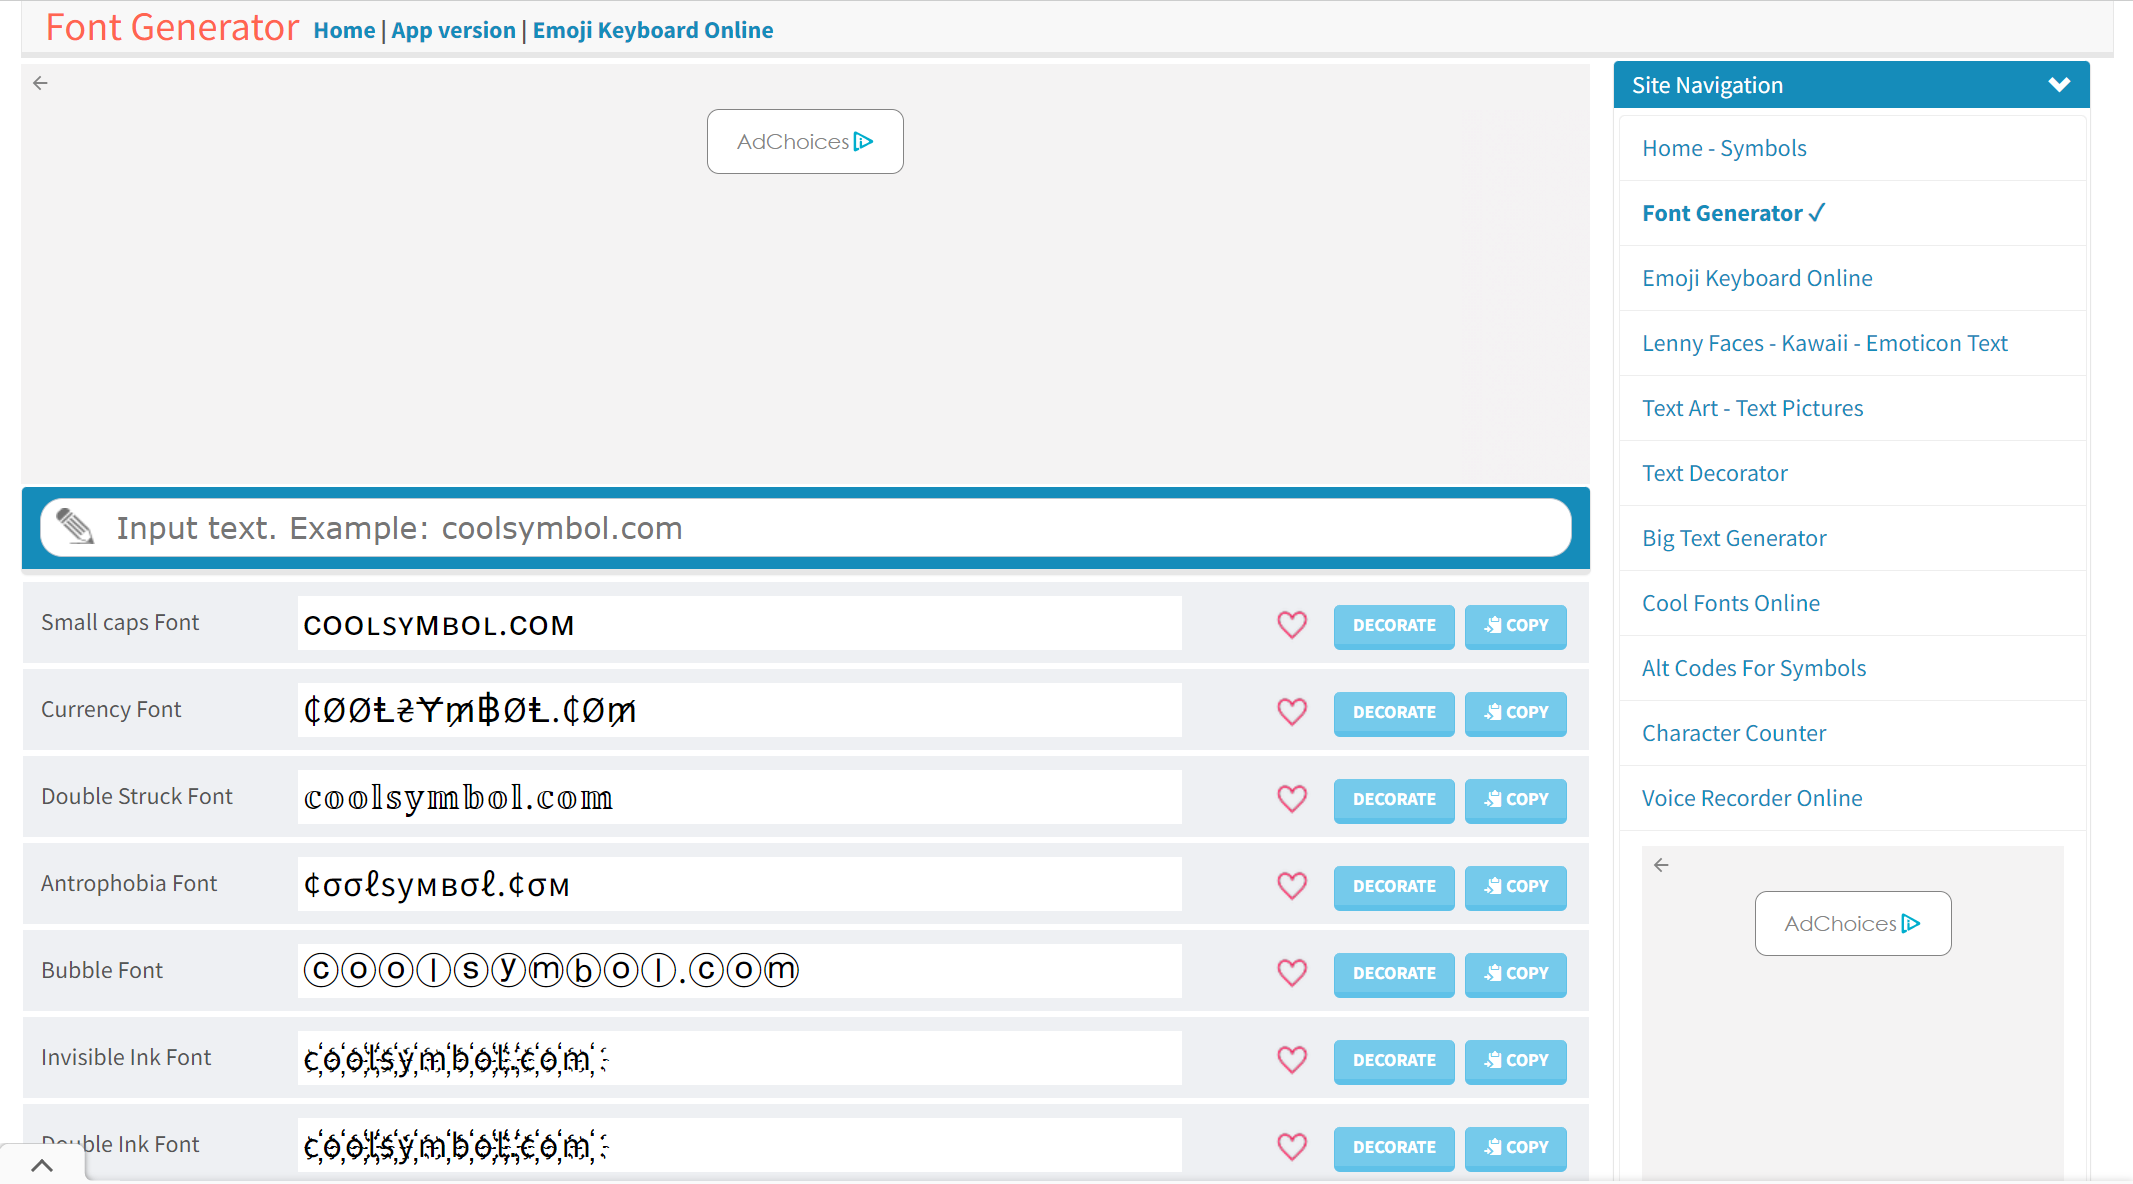Copy the Bubble Font text
The width and height of the screenshot is (2133, 1184).
click(1515, 974)
